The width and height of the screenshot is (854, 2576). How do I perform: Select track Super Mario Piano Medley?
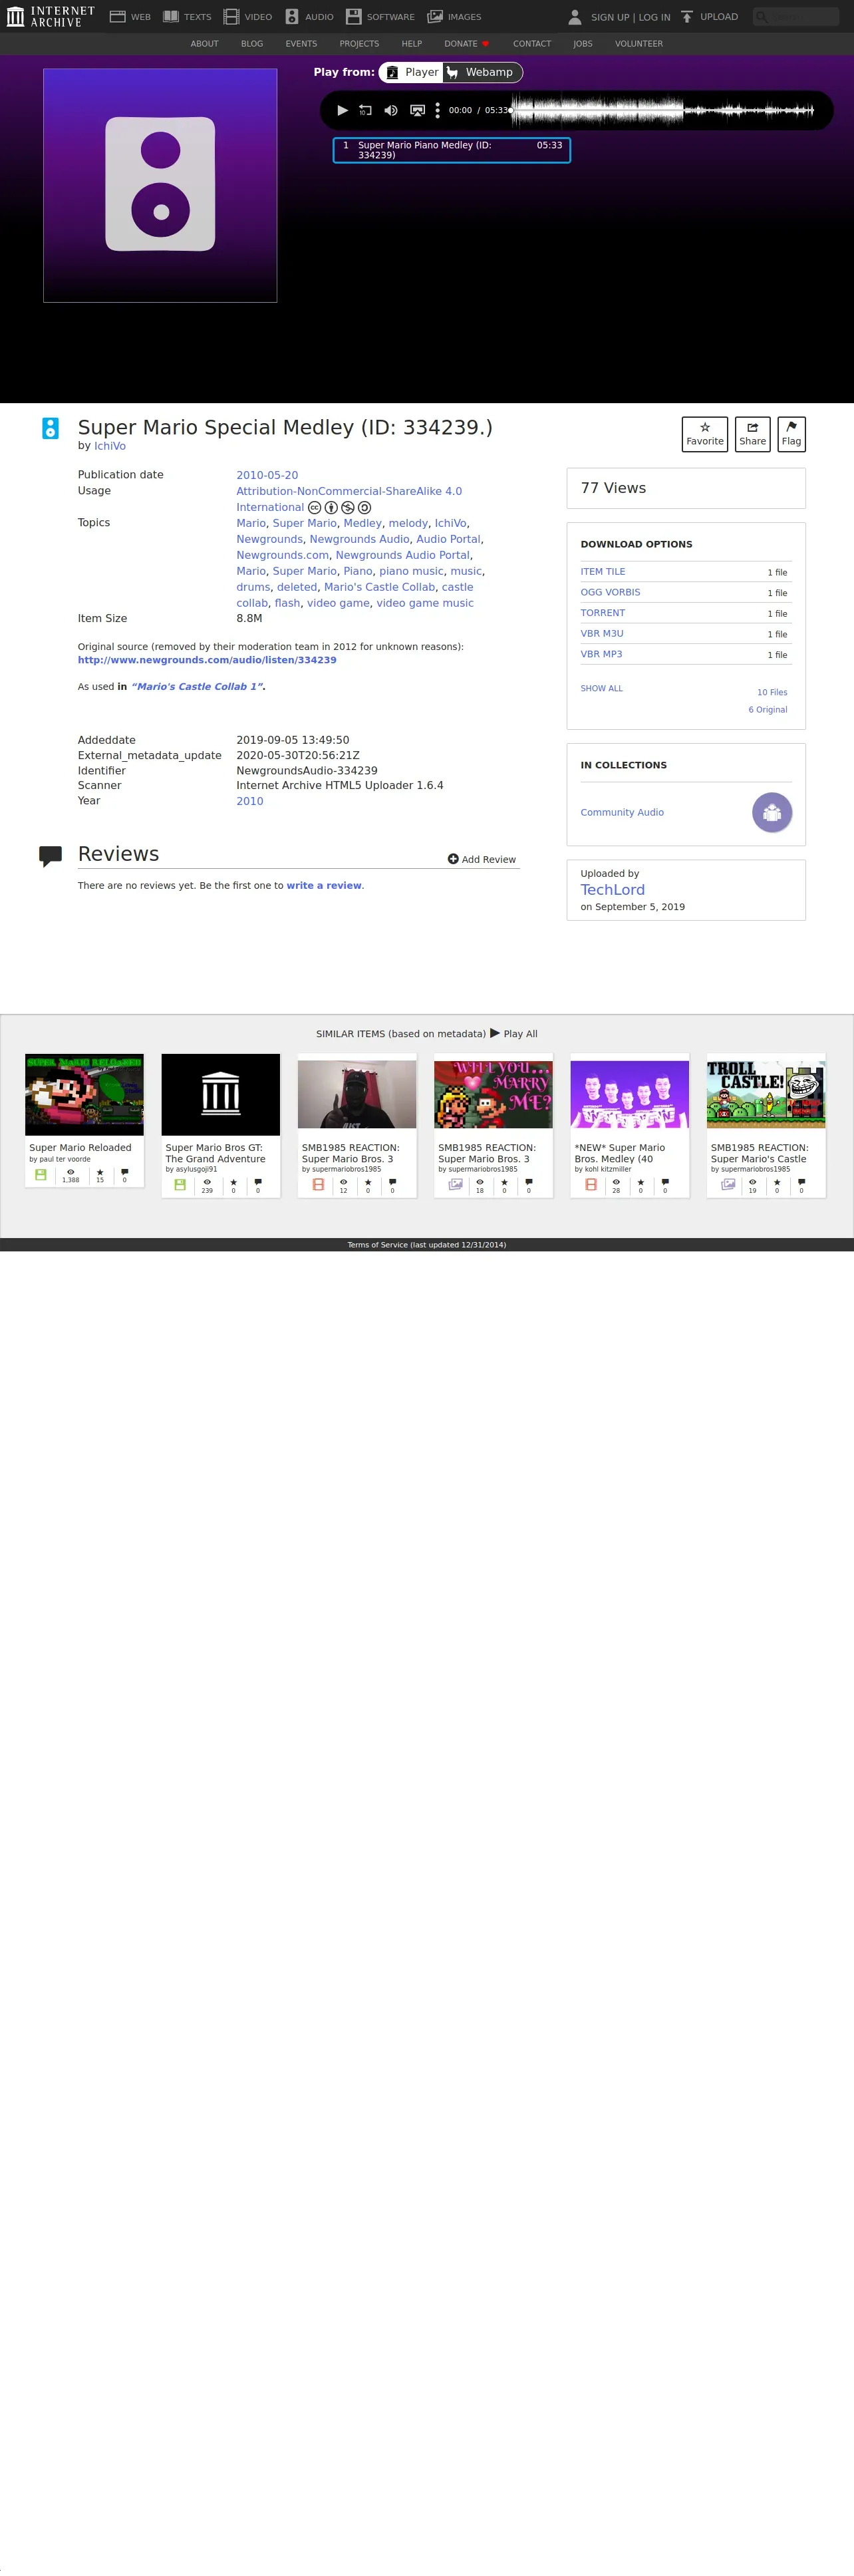click(452, 150)
